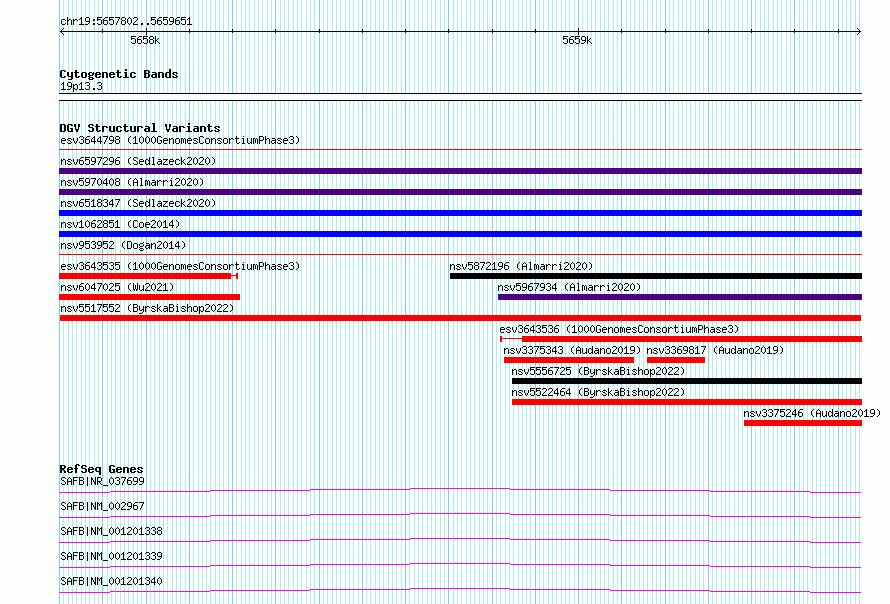Image resolution: width=890 pixels, height=604 pixels.
Task: Open the Cytogenetic Bands track title
Action: 119,74
